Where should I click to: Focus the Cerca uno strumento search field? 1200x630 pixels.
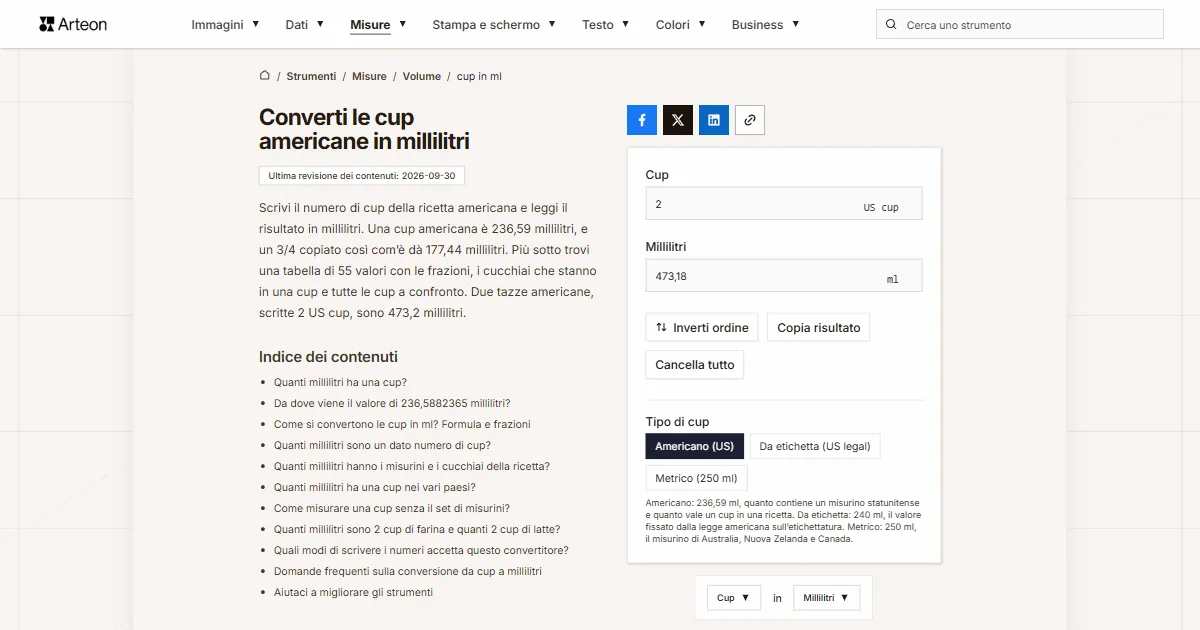(x=1020, y=24)
